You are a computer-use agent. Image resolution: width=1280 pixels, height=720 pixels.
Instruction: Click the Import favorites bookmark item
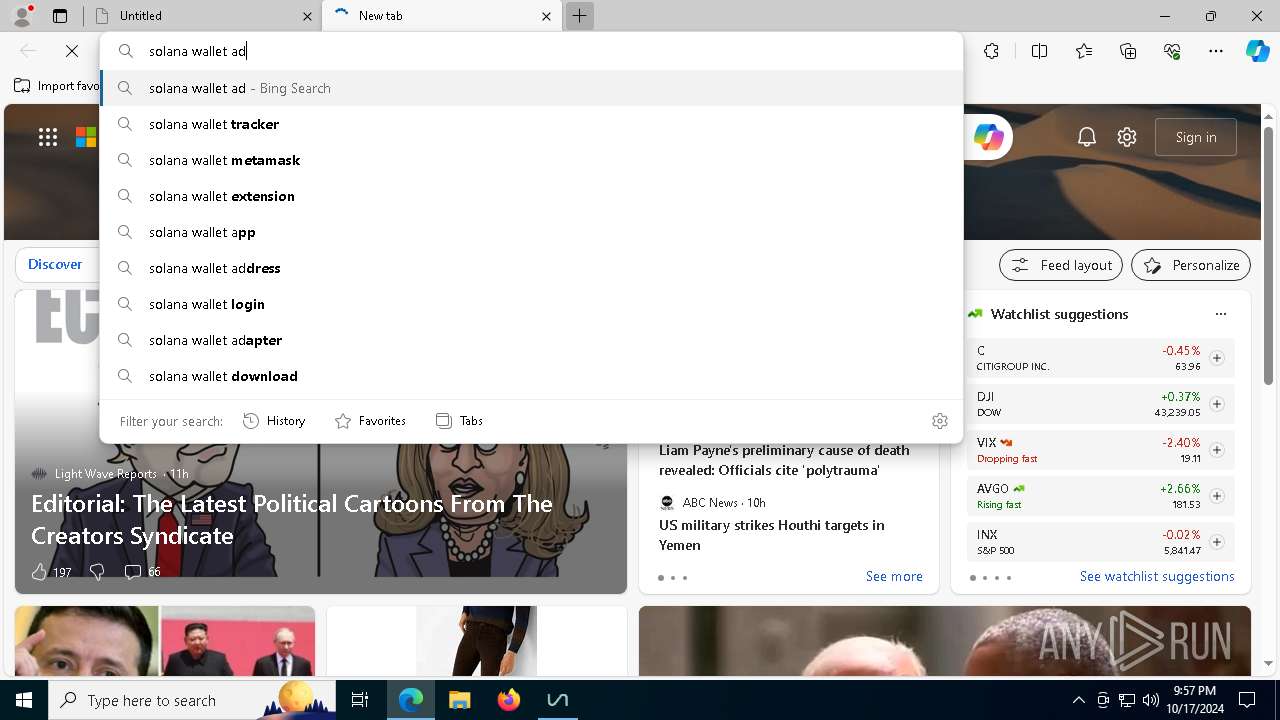tap(57, 86)
